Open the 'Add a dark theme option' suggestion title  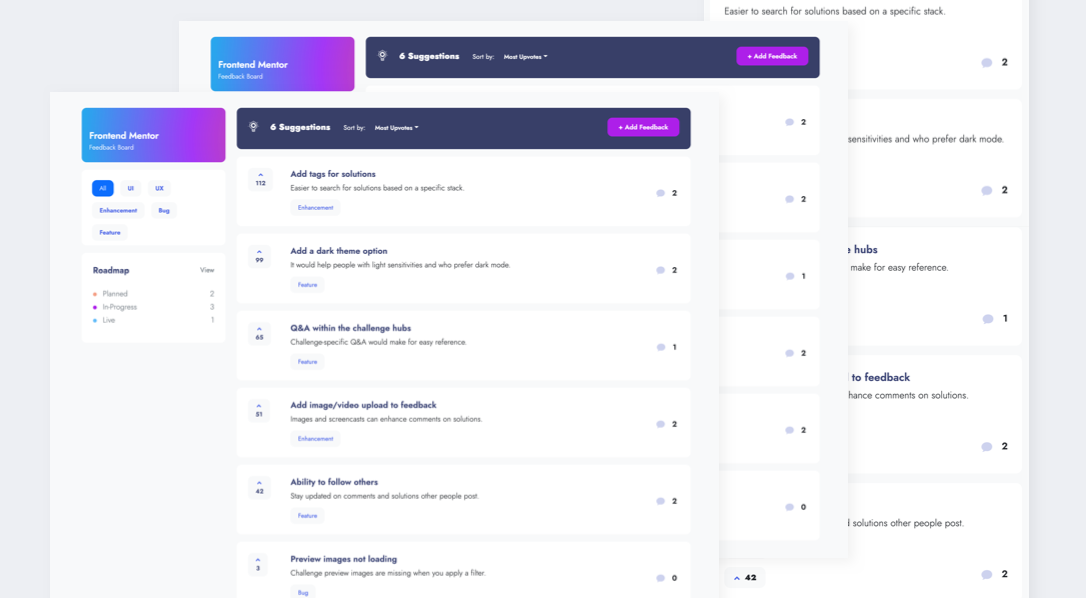tap(339, 251)
